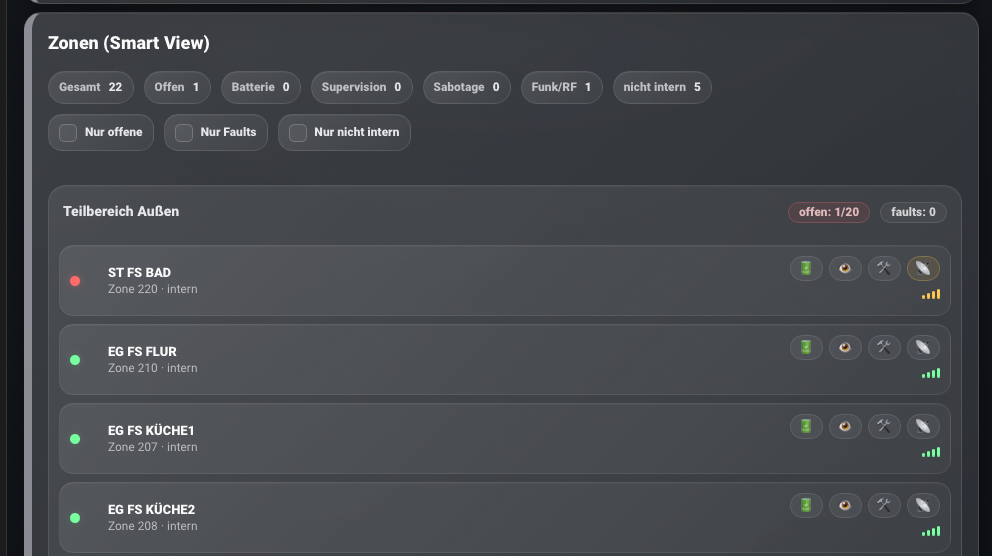Click battery icon for ST FS BAD zone
This screenshot has height=556, width=992.
point(806,268)
